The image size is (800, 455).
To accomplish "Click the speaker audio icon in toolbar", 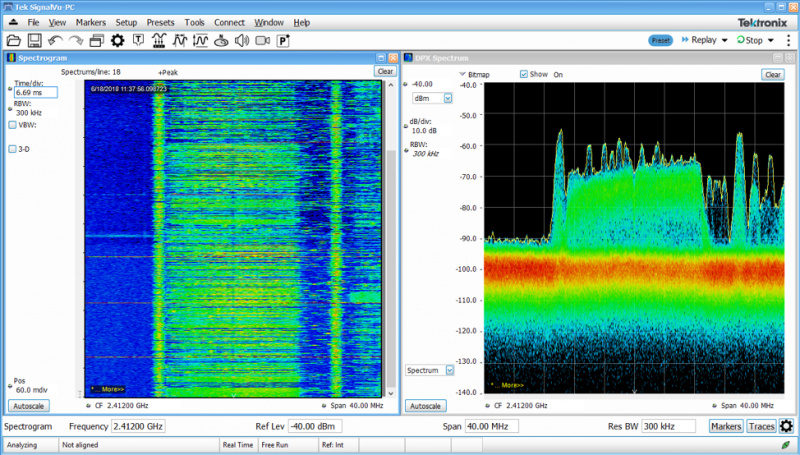I will [241, 41].
